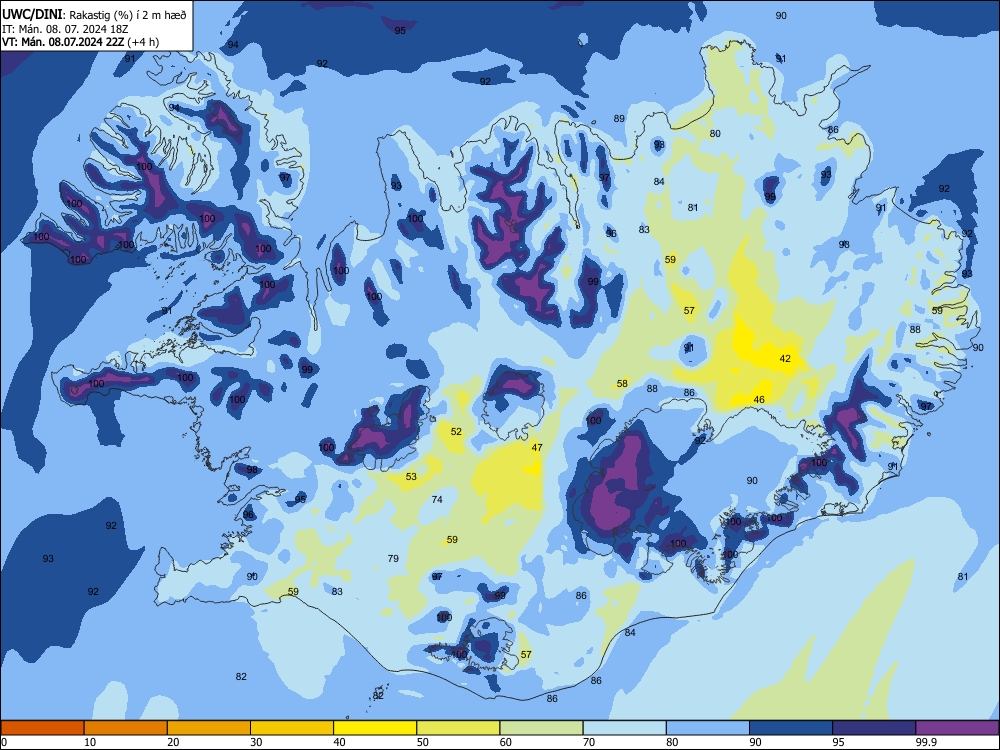Click the map value 79
This screenshot has height=750, width=1000.
393,559
